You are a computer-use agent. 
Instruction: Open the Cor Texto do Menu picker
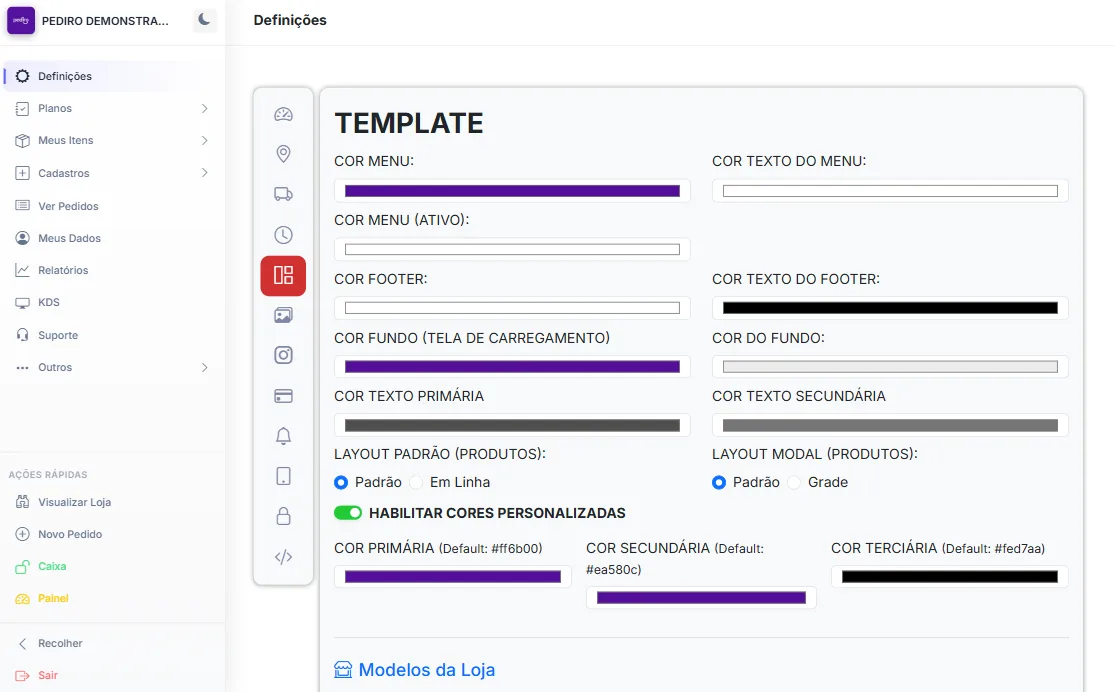(x=890, y=191)
